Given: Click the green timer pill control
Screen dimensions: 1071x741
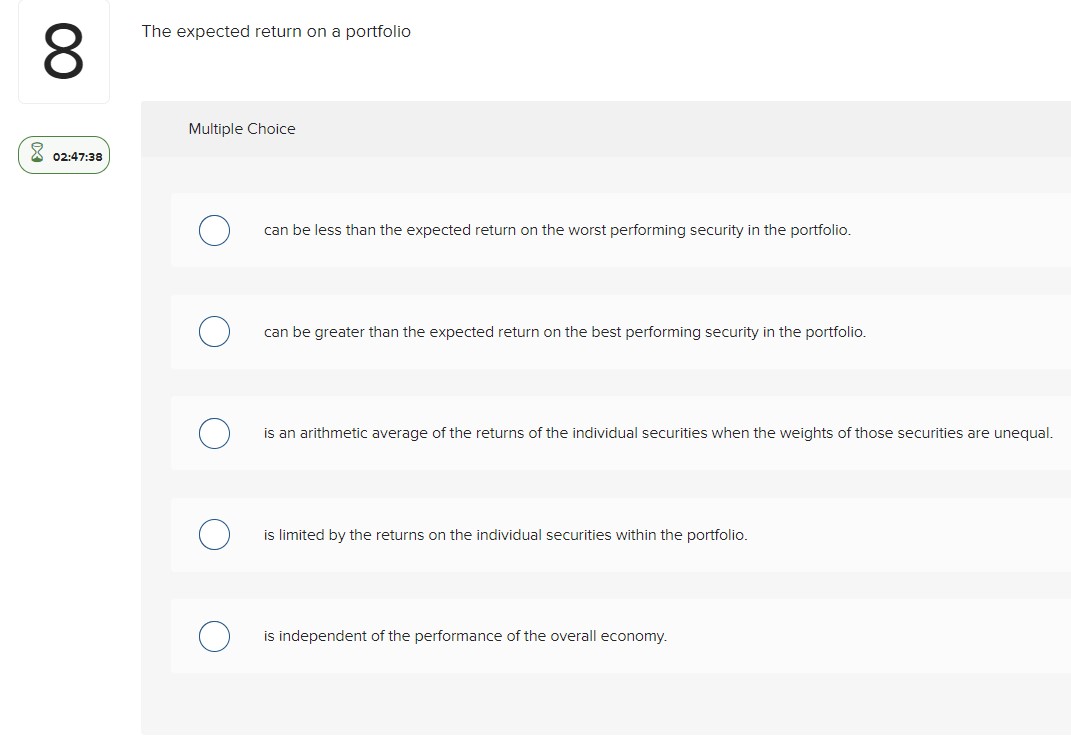Looking at the screenshot, I should (64, 155).
